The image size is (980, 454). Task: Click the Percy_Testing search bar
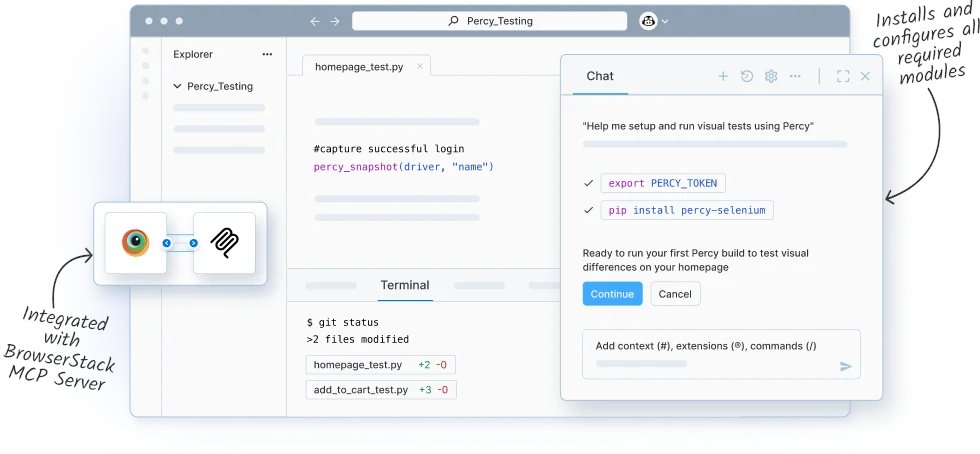click(x=489, y=21)
